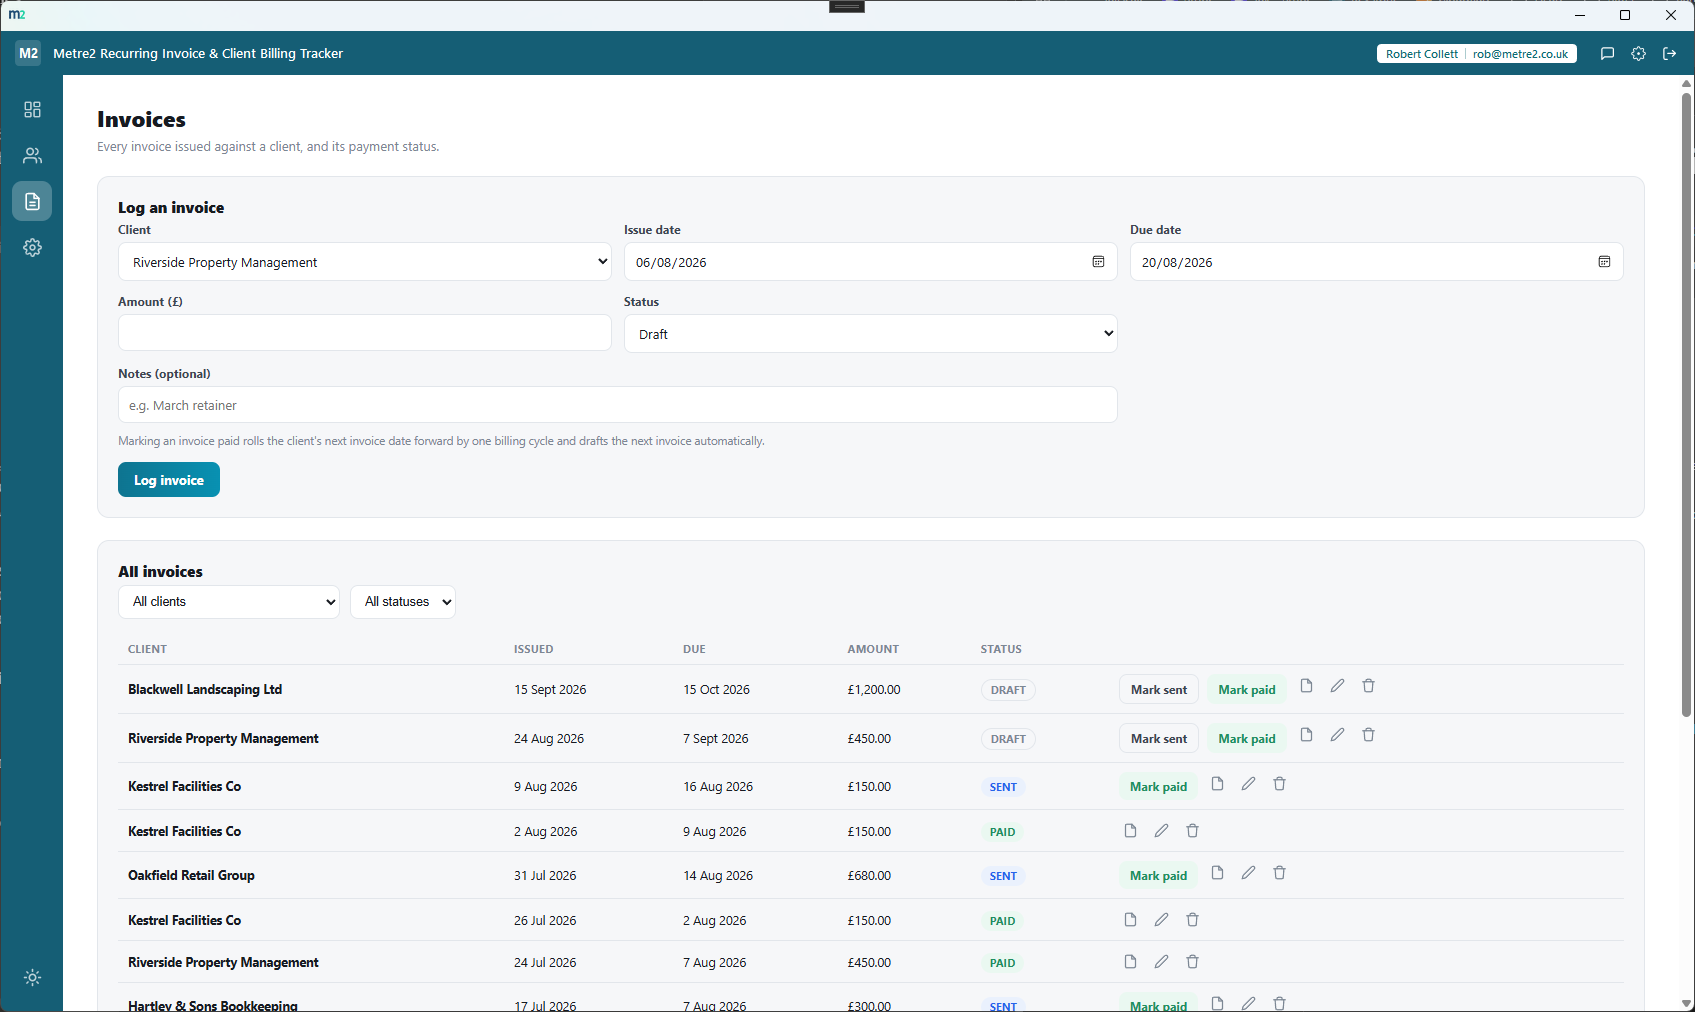Open the Clients sidebar icon
The image size is (1695, 1012).
(x=32, y=155)
